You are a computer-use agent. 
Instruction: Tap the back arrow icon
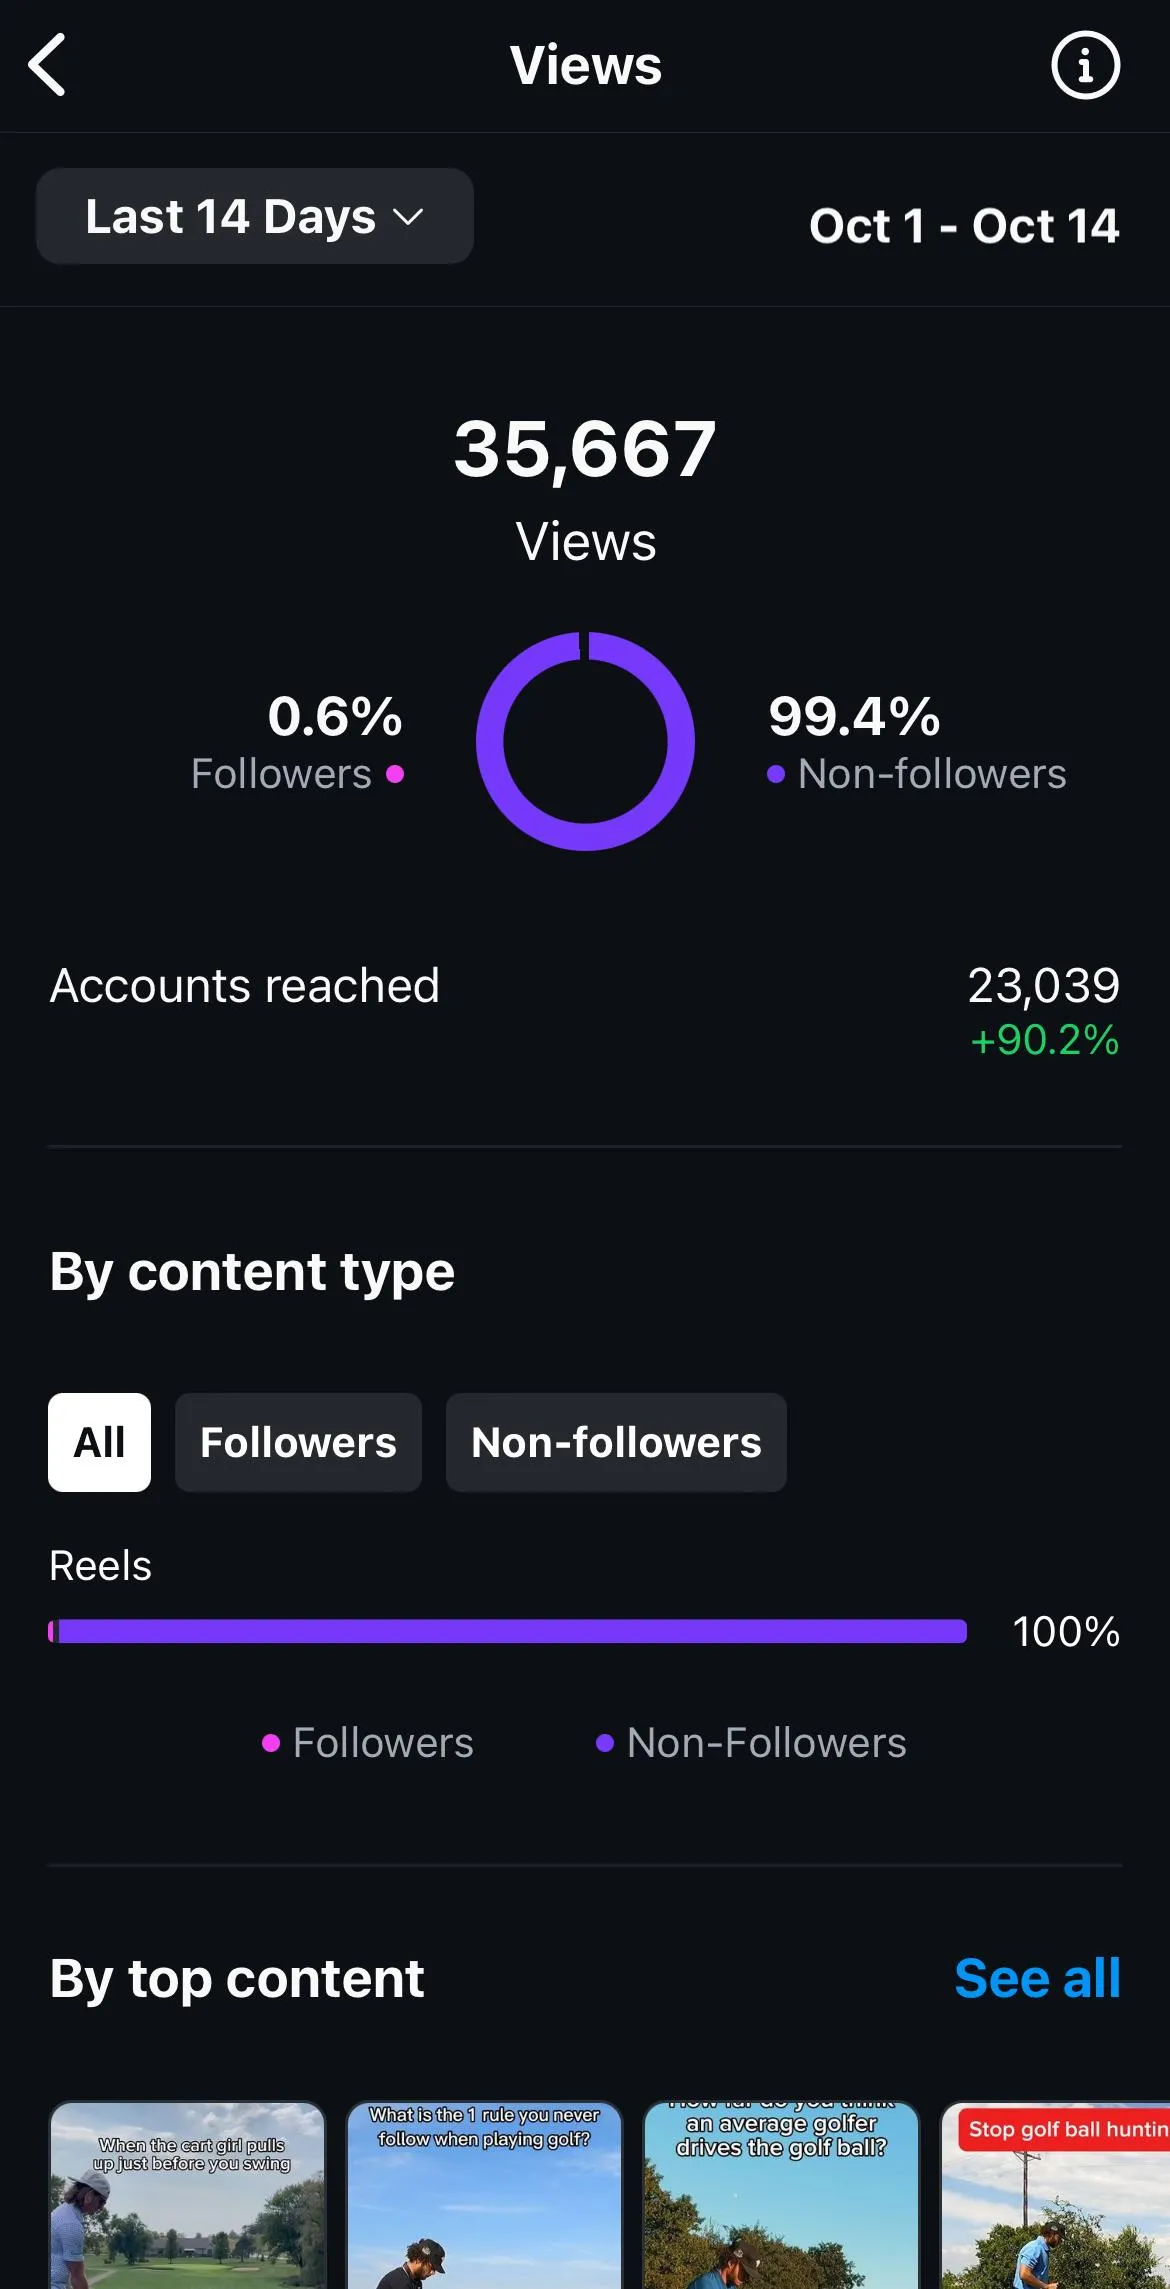pos(47,65)
